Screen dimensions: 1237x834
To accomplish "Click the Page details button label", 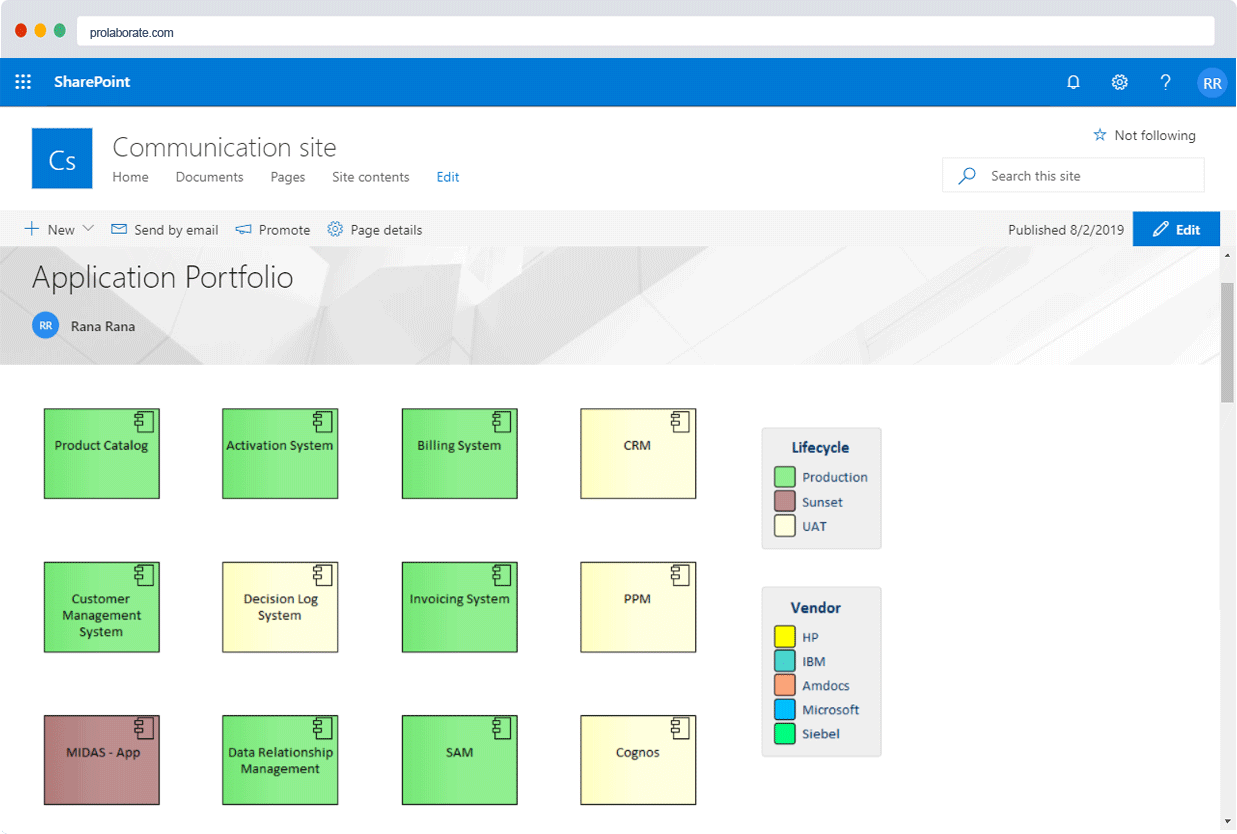I will click(x=386, y=230).
